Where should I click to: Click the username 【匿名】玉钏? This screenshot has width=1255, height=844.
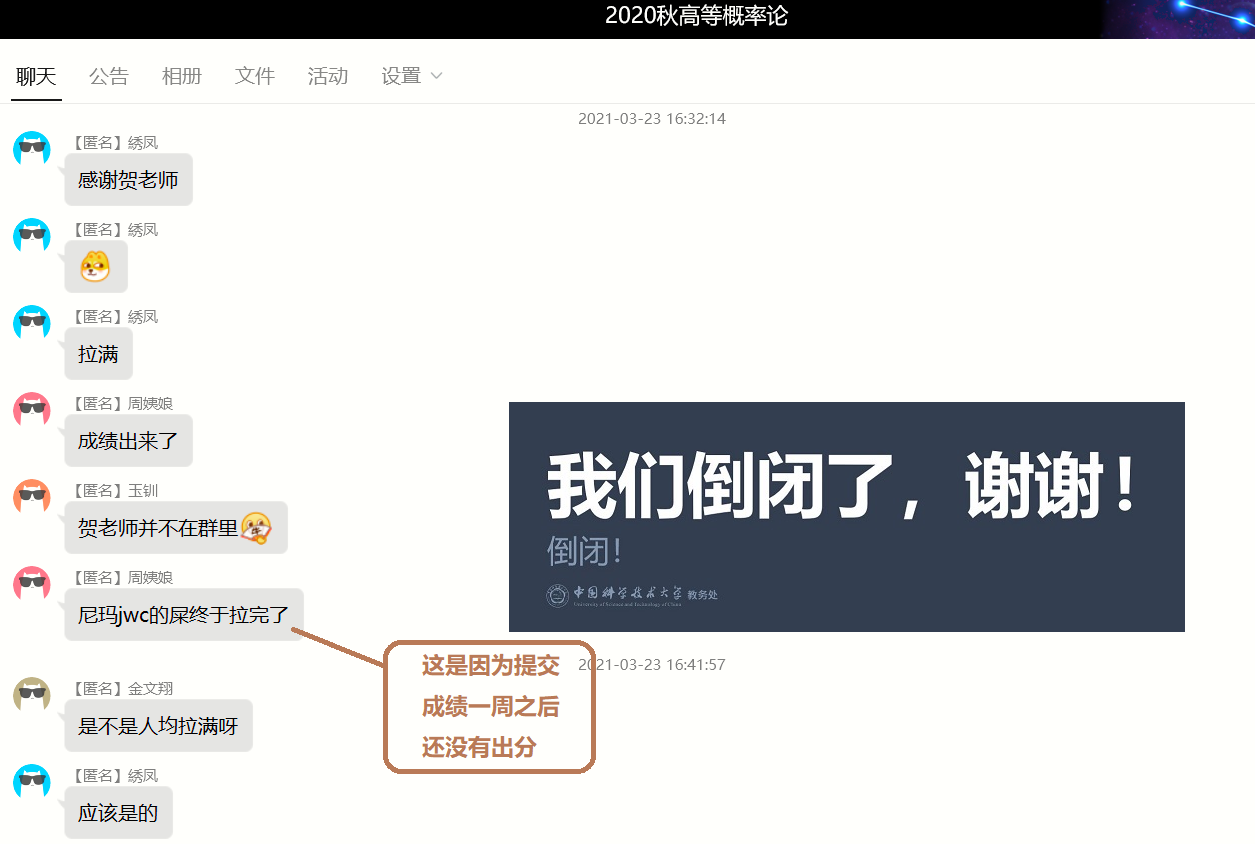point(113,490)
